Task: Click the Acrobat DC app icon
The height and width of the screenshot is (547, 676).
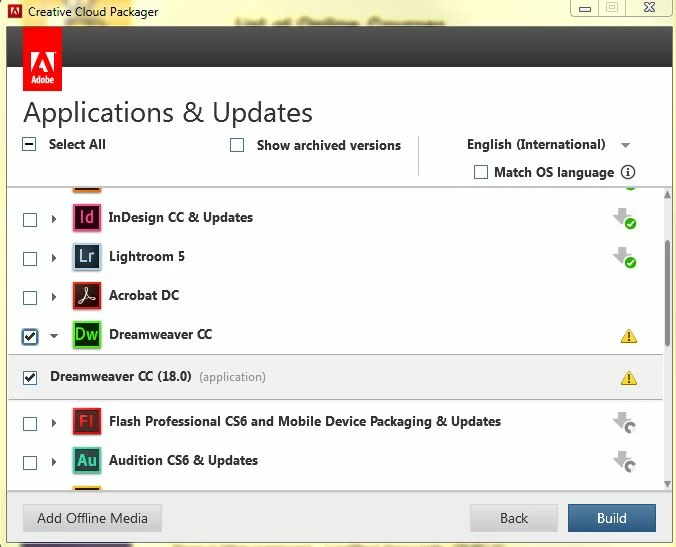Action: [x=87, y=296]
